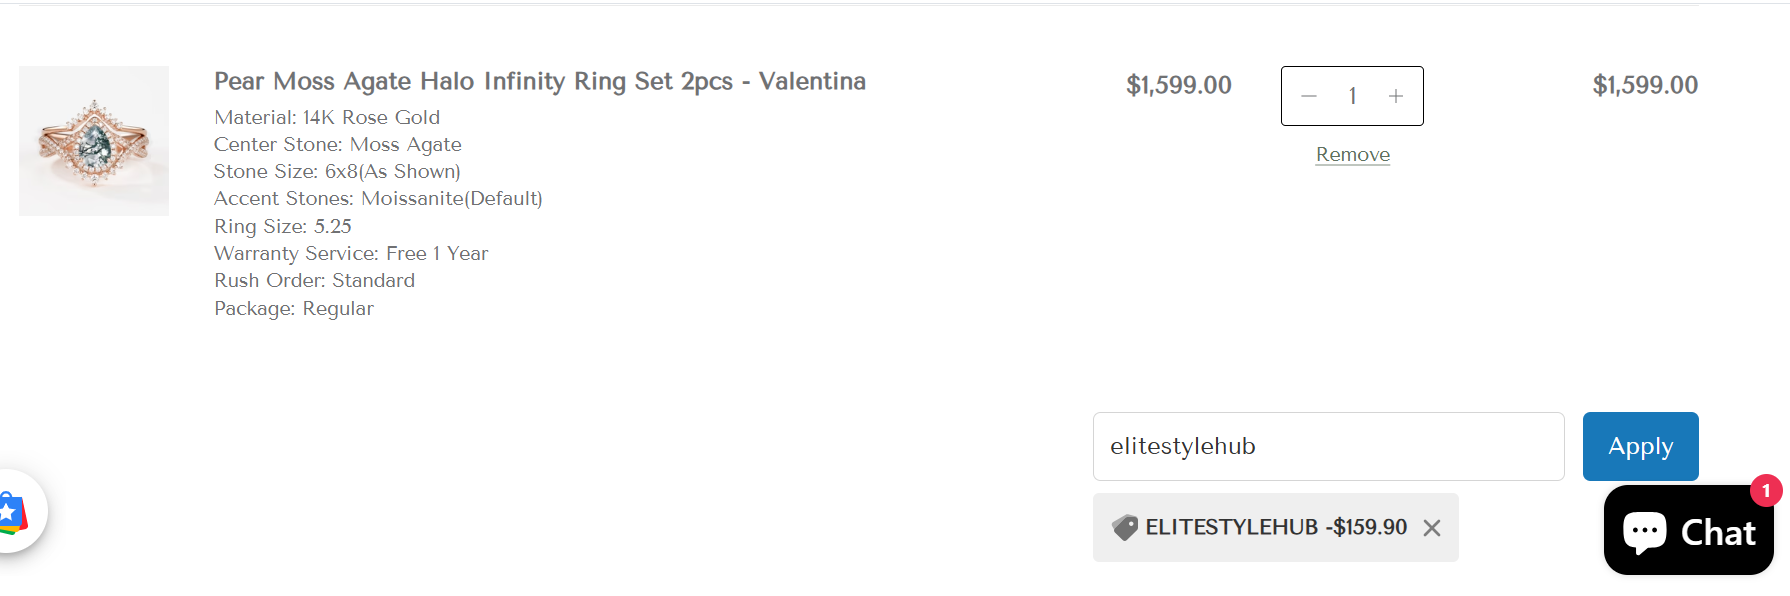
Task: Open the rewards shopping bag icon
Action: pos(12,512)
